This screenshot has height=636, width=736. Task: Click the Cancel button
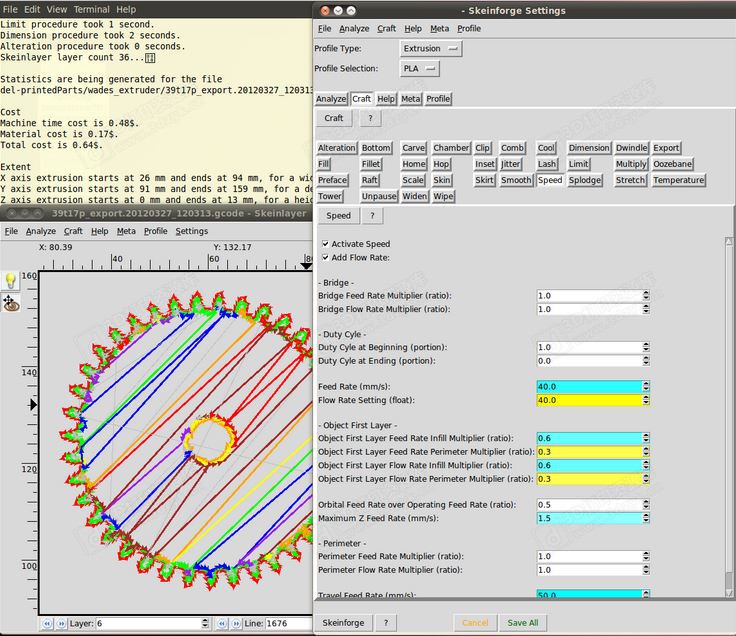(x=475, y=622)
